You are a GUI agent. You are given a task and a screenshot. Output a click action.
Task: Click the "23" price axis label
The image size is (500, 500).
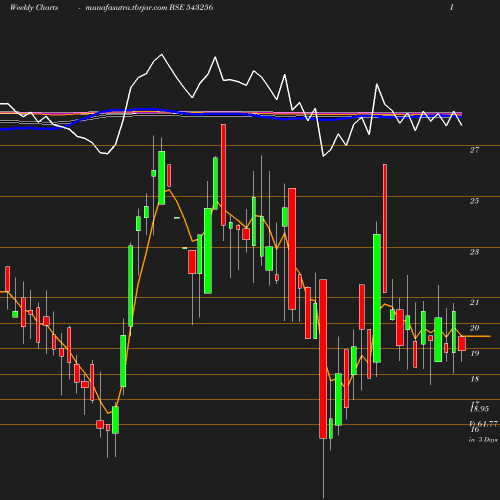(x=474, y=252)
